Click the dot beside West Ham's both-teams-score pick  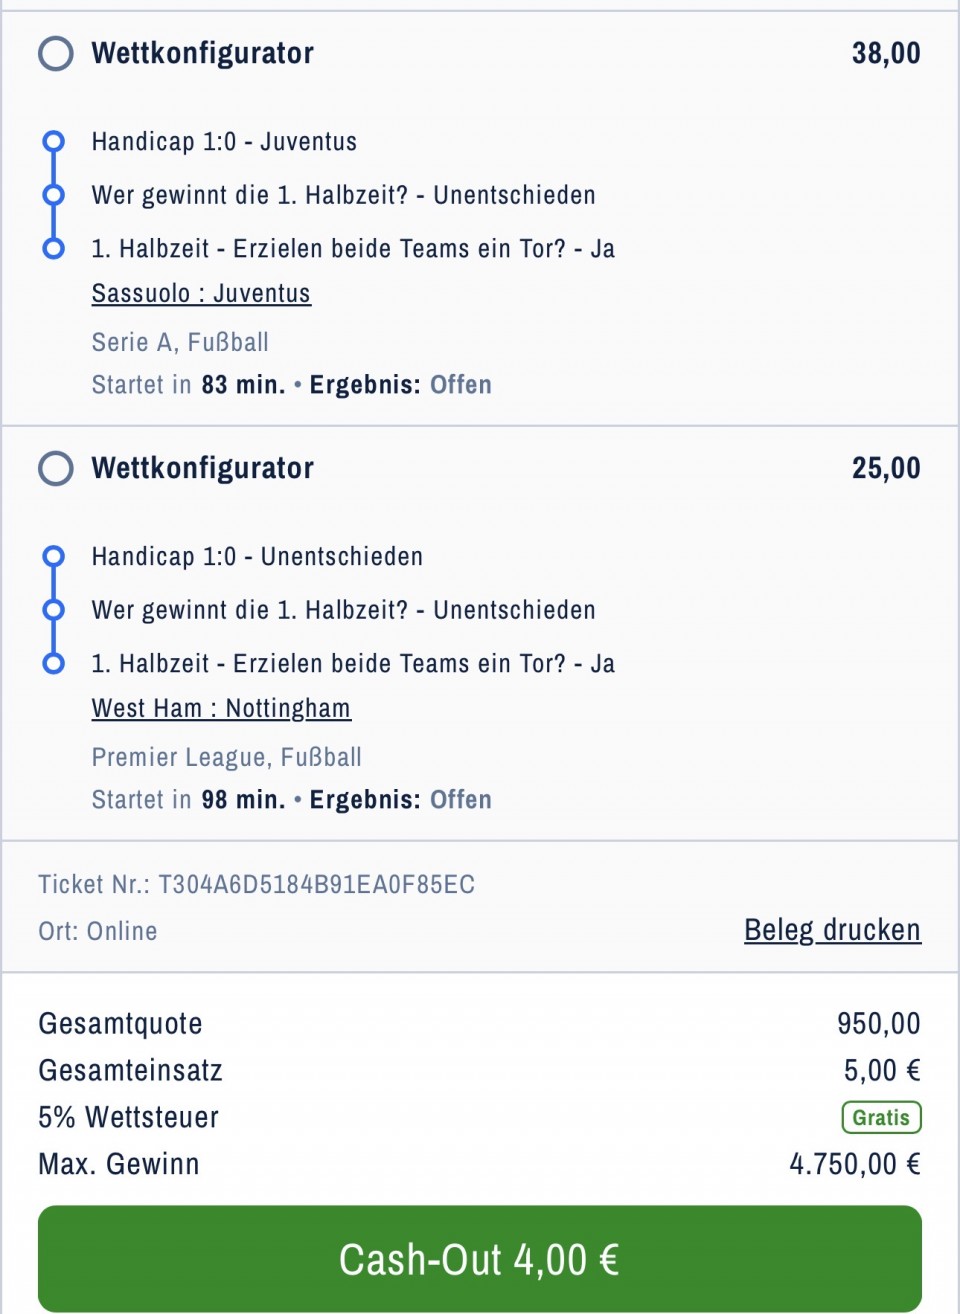(x=54, y=663)
